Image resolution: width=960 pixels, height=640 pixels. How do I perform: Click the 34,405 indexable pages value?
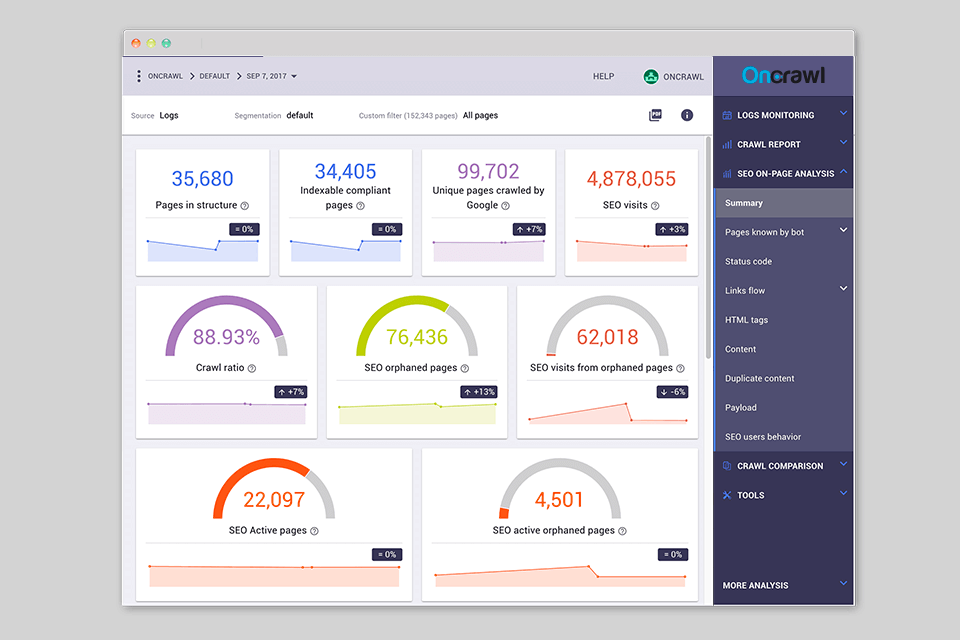tap(345, 171)
